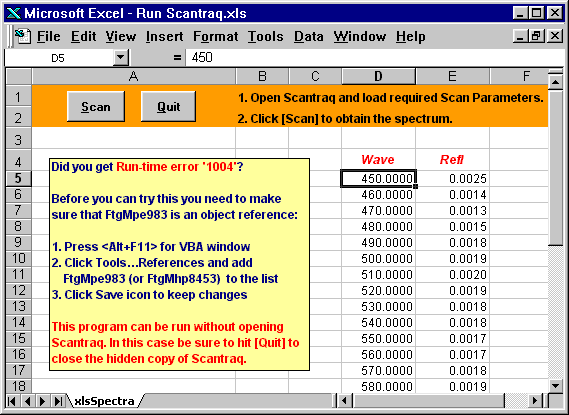Go to previous sheet tab arrow
Viewport: 569px width, 415px height.
click(x=27, y=401)
